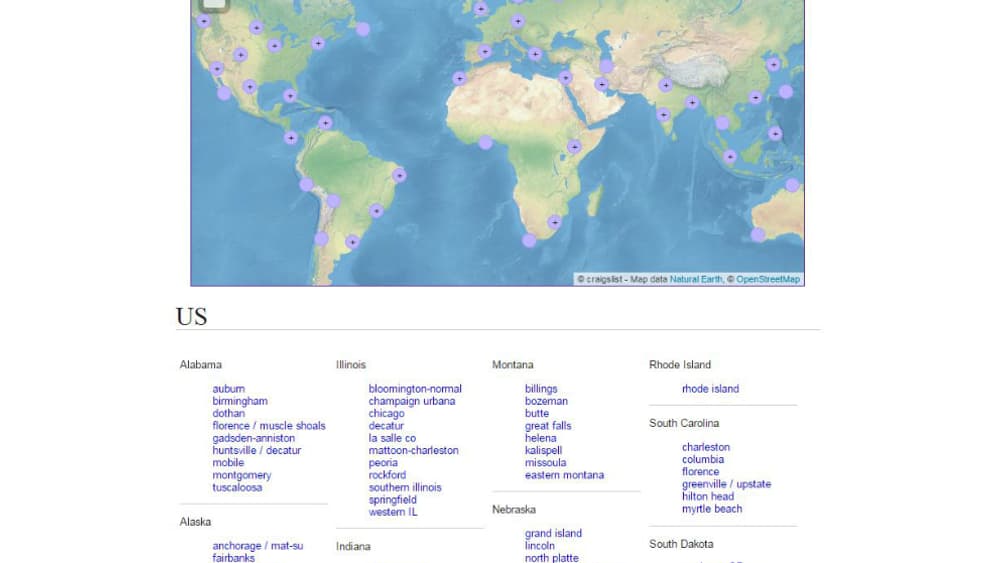Viewport: 1000px width, 563px height.
Task: Go to the chicago link
Action: pyautogui.click(x=386, y=413)
